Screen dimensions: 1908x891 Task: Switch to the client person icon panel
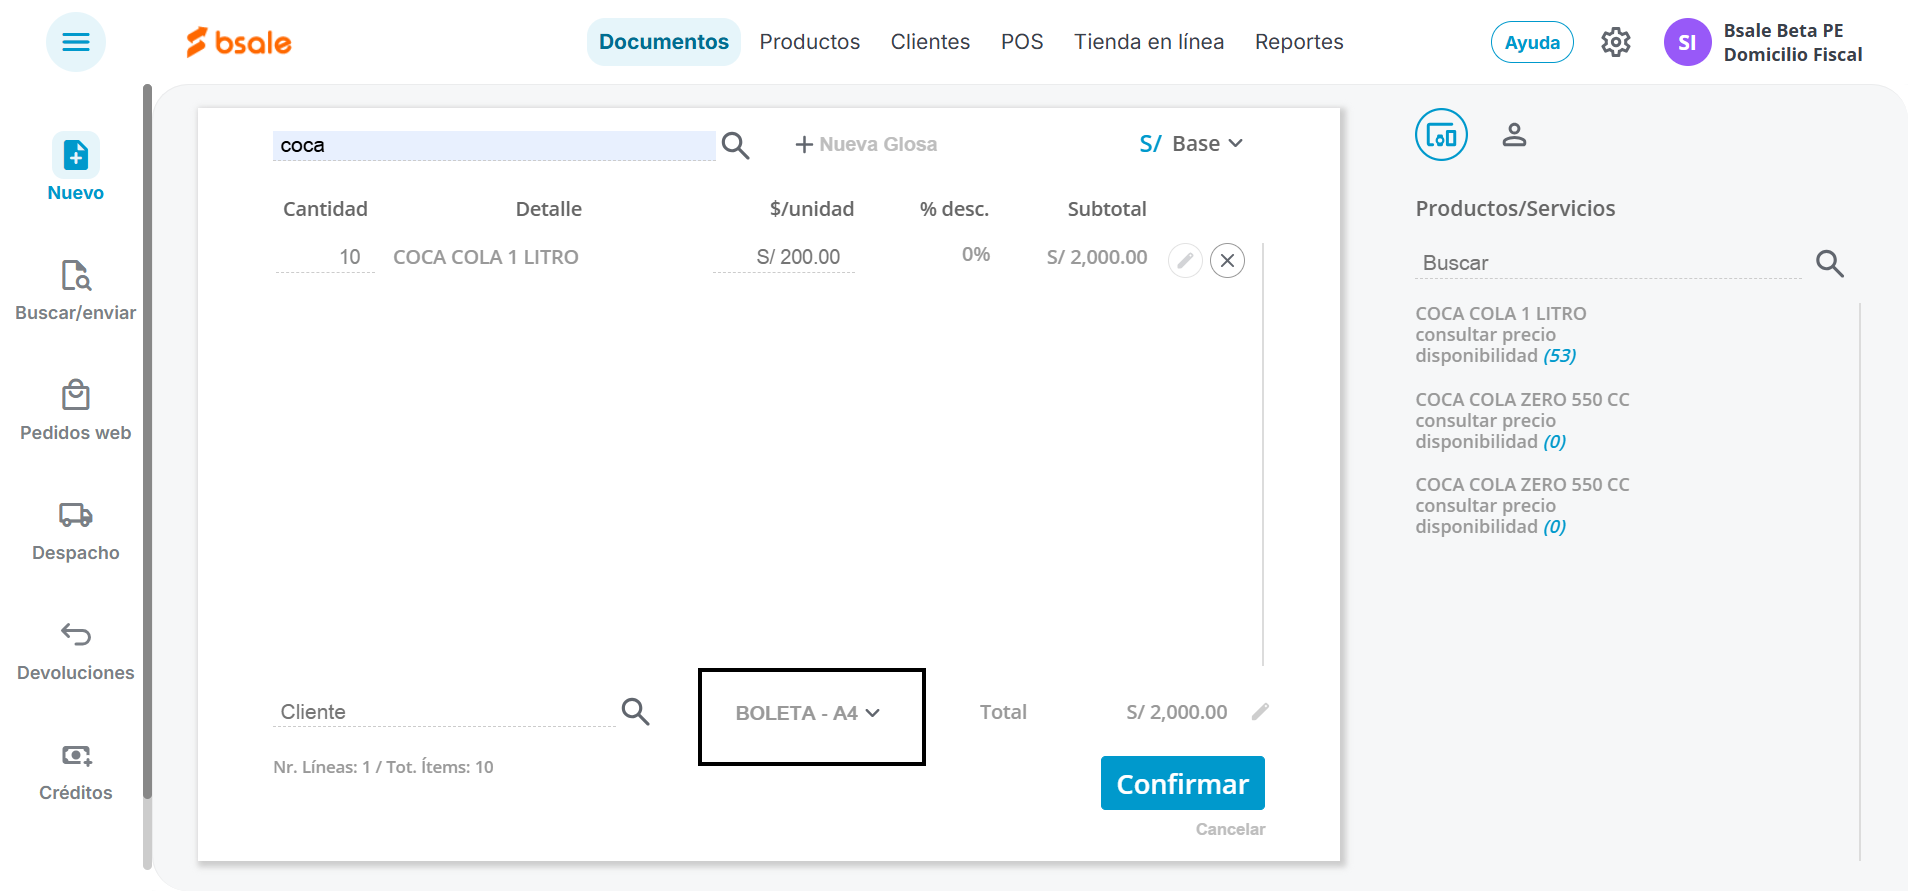(1514, 134)
